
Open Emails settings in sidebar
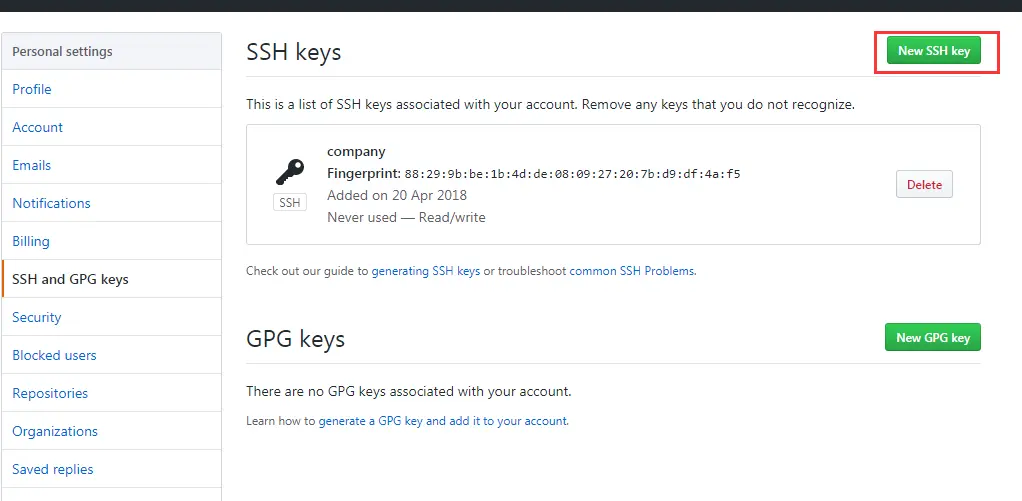coord(32,165)
